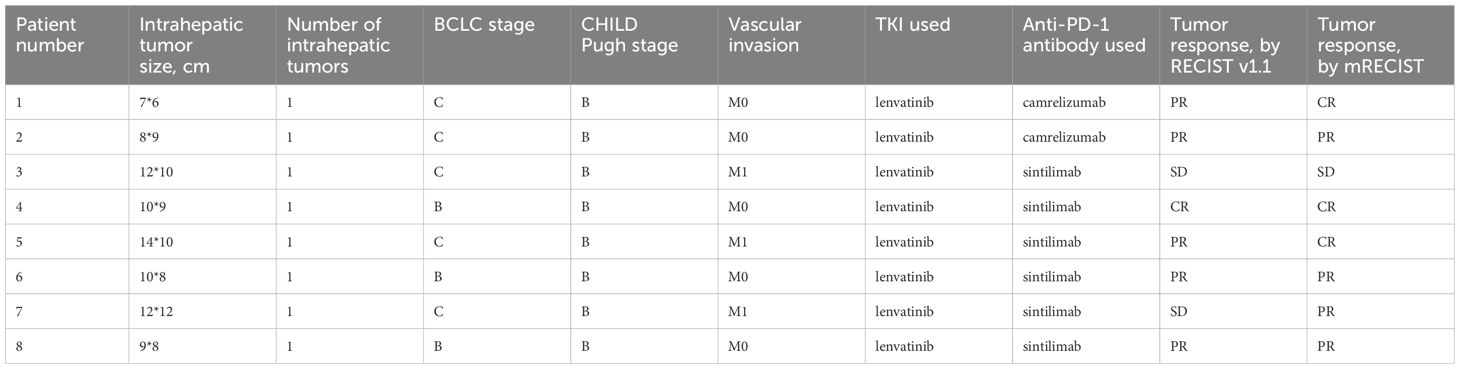Image resolution: width=1460 pixels, height=369 pixels.
Task: Select the Patient number column header
Action: (x=64, y=45)
